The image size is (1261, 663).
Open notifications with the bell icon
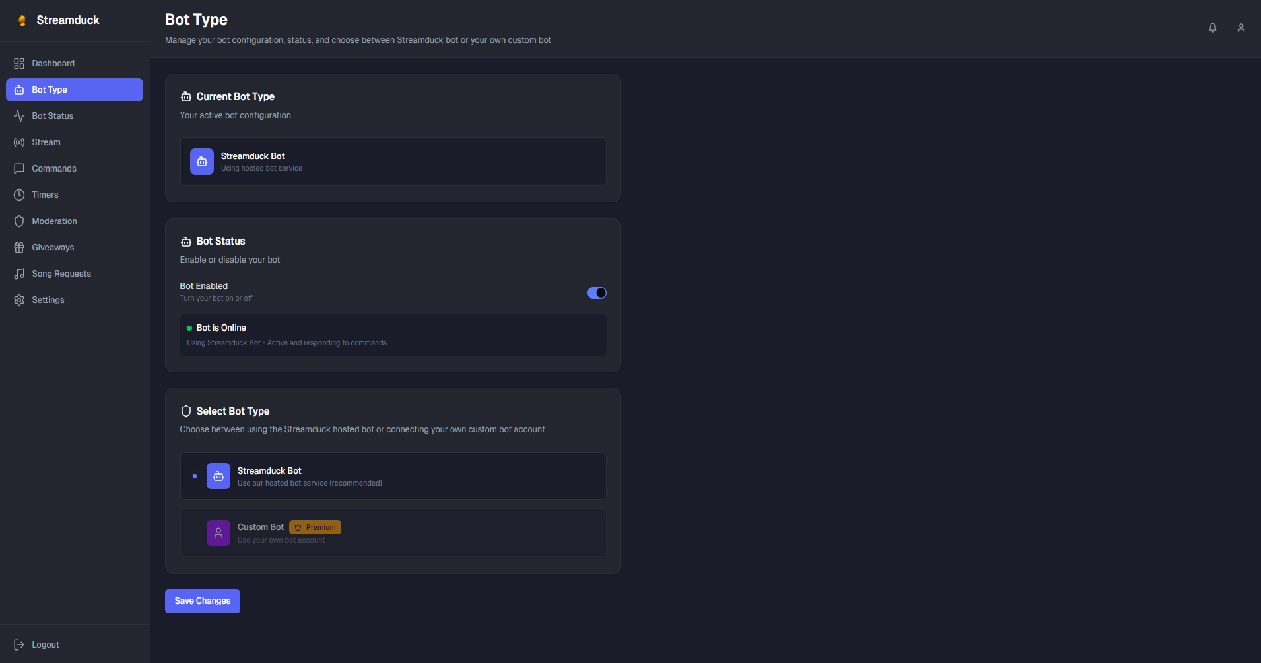(1212, 28)
